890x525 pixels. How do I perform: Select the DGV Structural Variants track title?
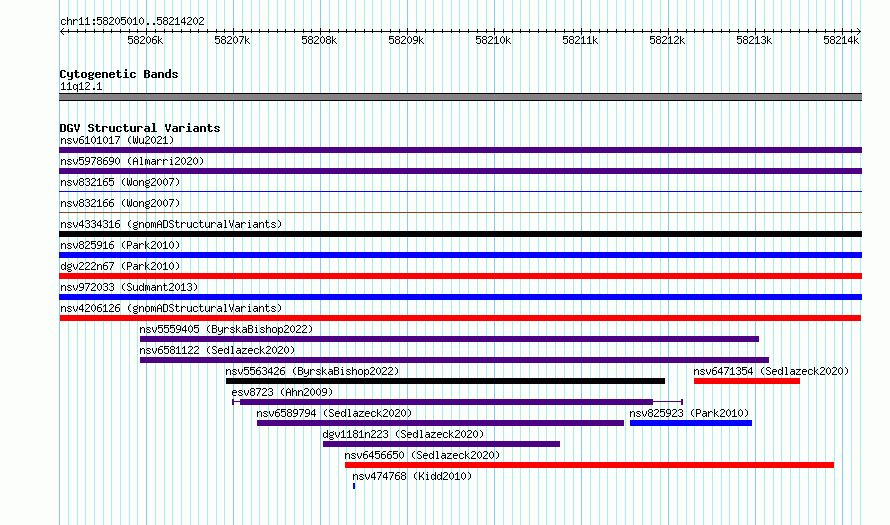point(140,128)
